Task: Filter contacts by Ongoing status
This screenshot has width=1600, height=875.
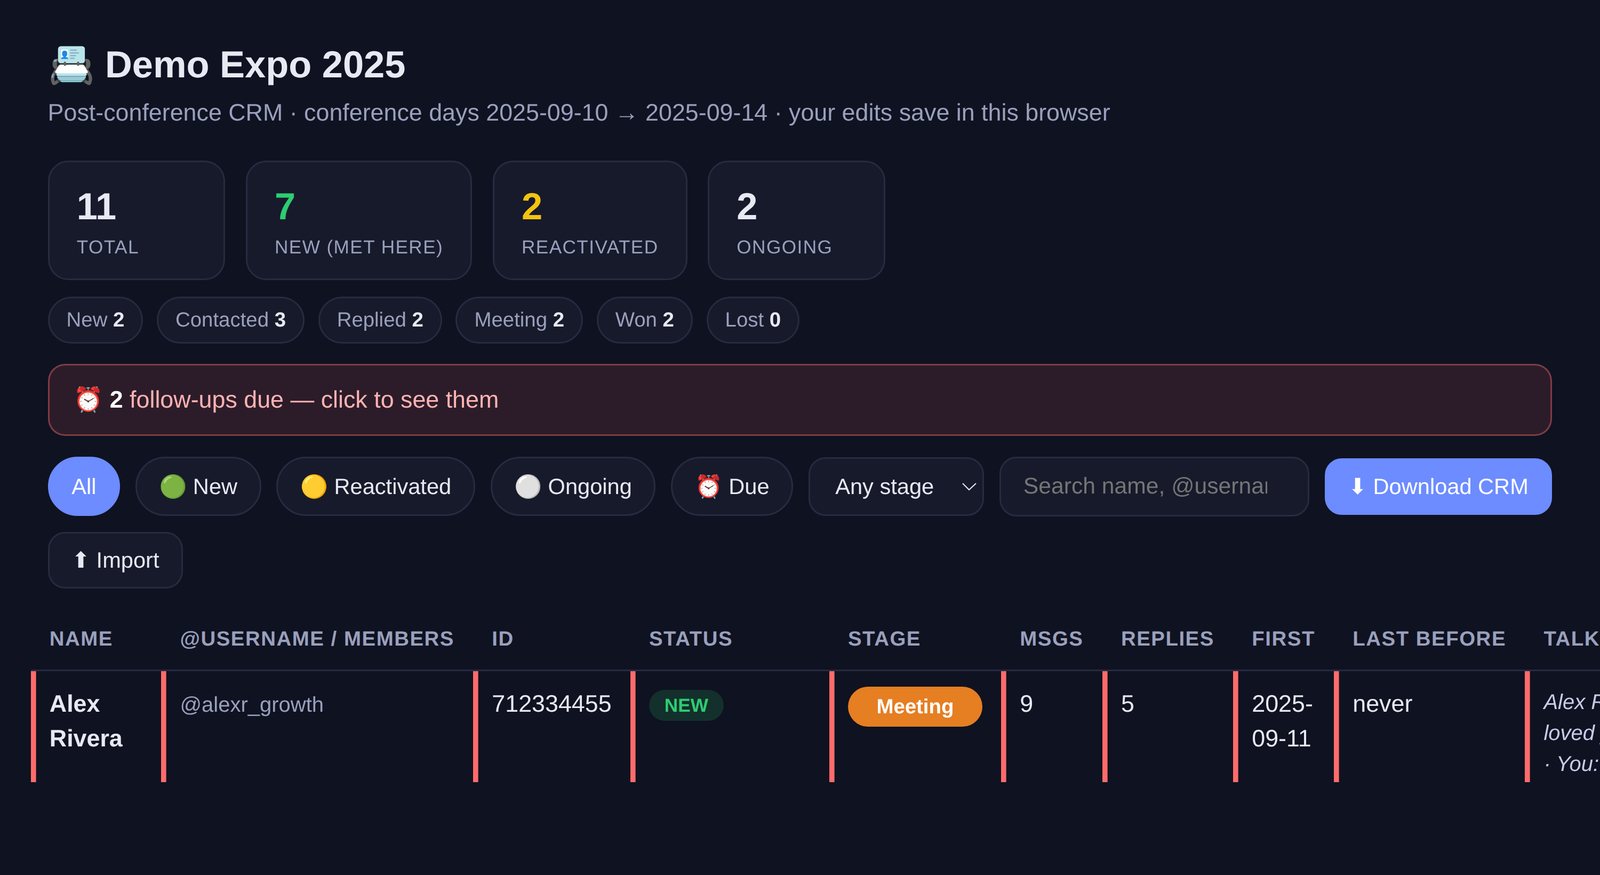Action: click(573, 487)
